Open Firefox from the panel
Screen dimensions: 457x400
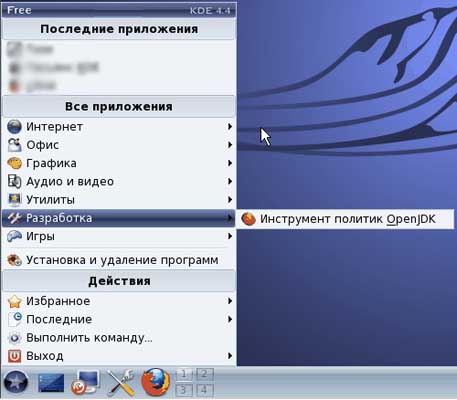(x=155, y=382)
